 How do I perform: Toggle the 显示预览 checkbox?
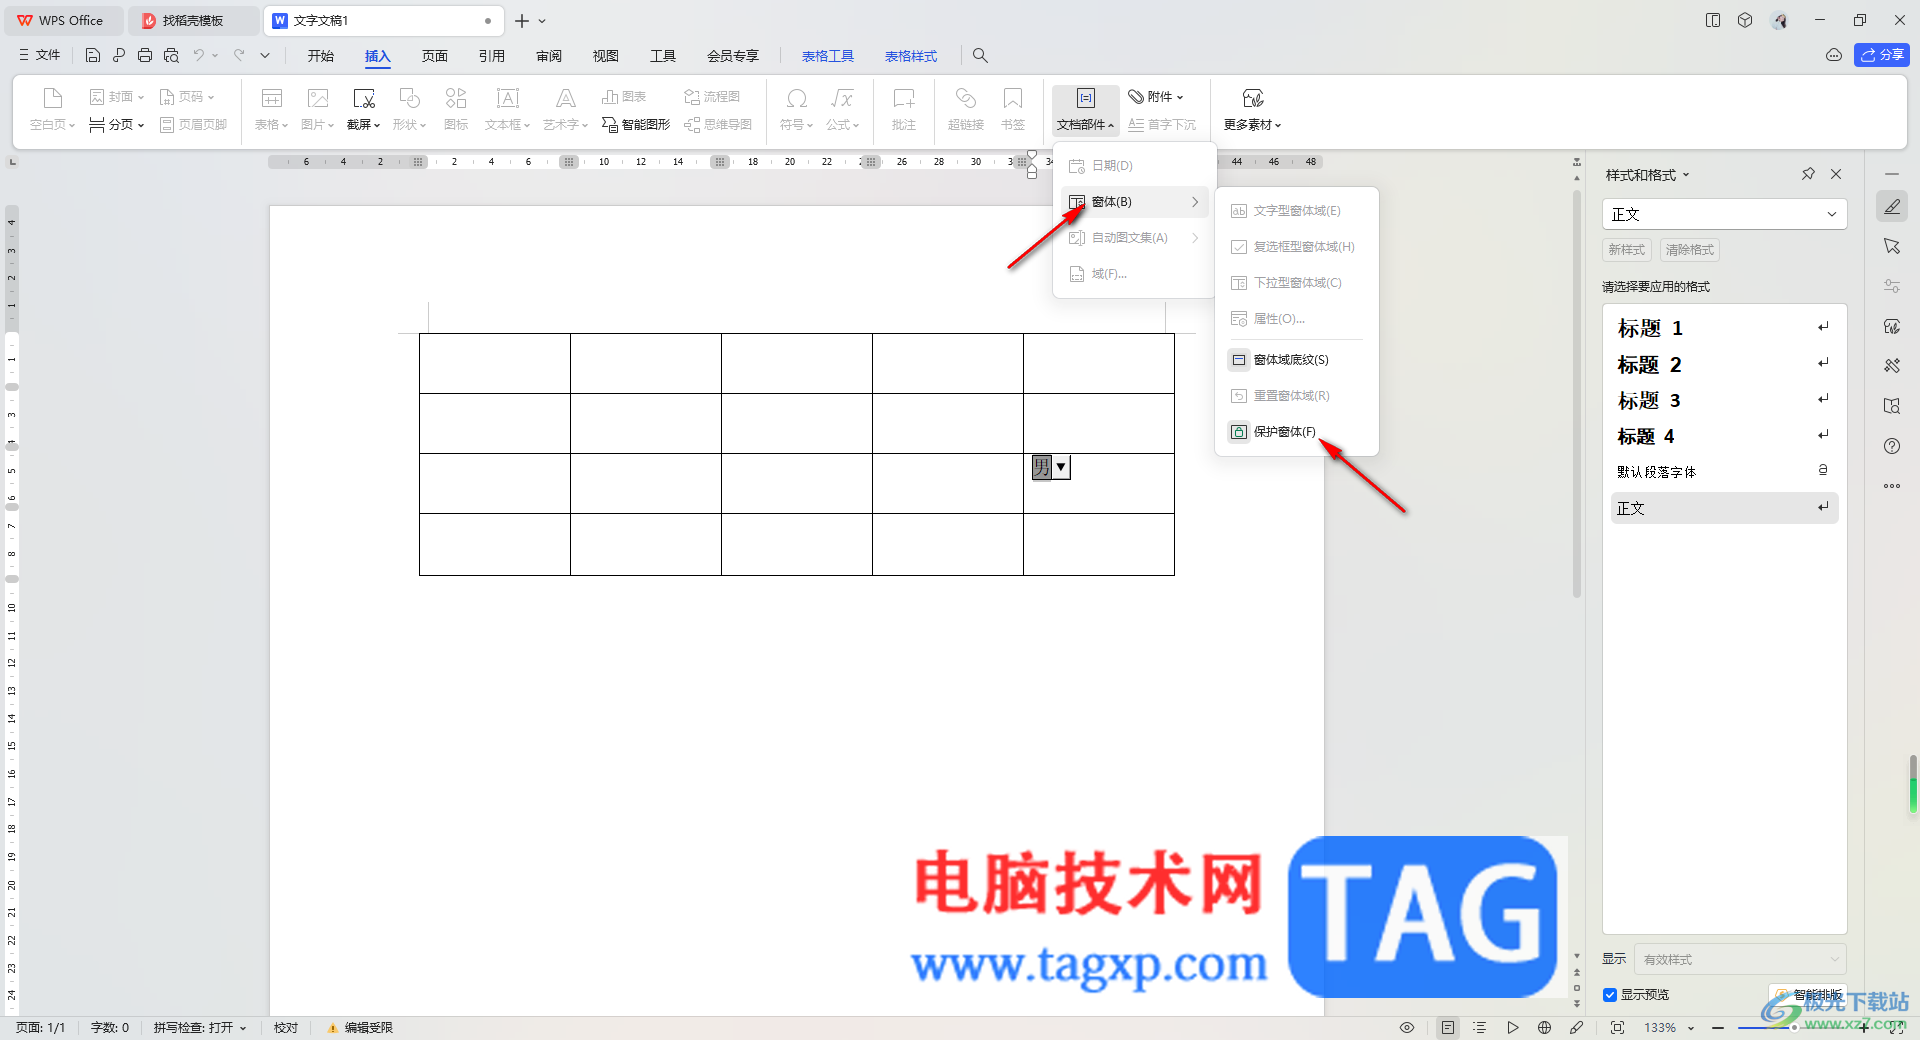pyautogui.click(x=1610, y=995)
